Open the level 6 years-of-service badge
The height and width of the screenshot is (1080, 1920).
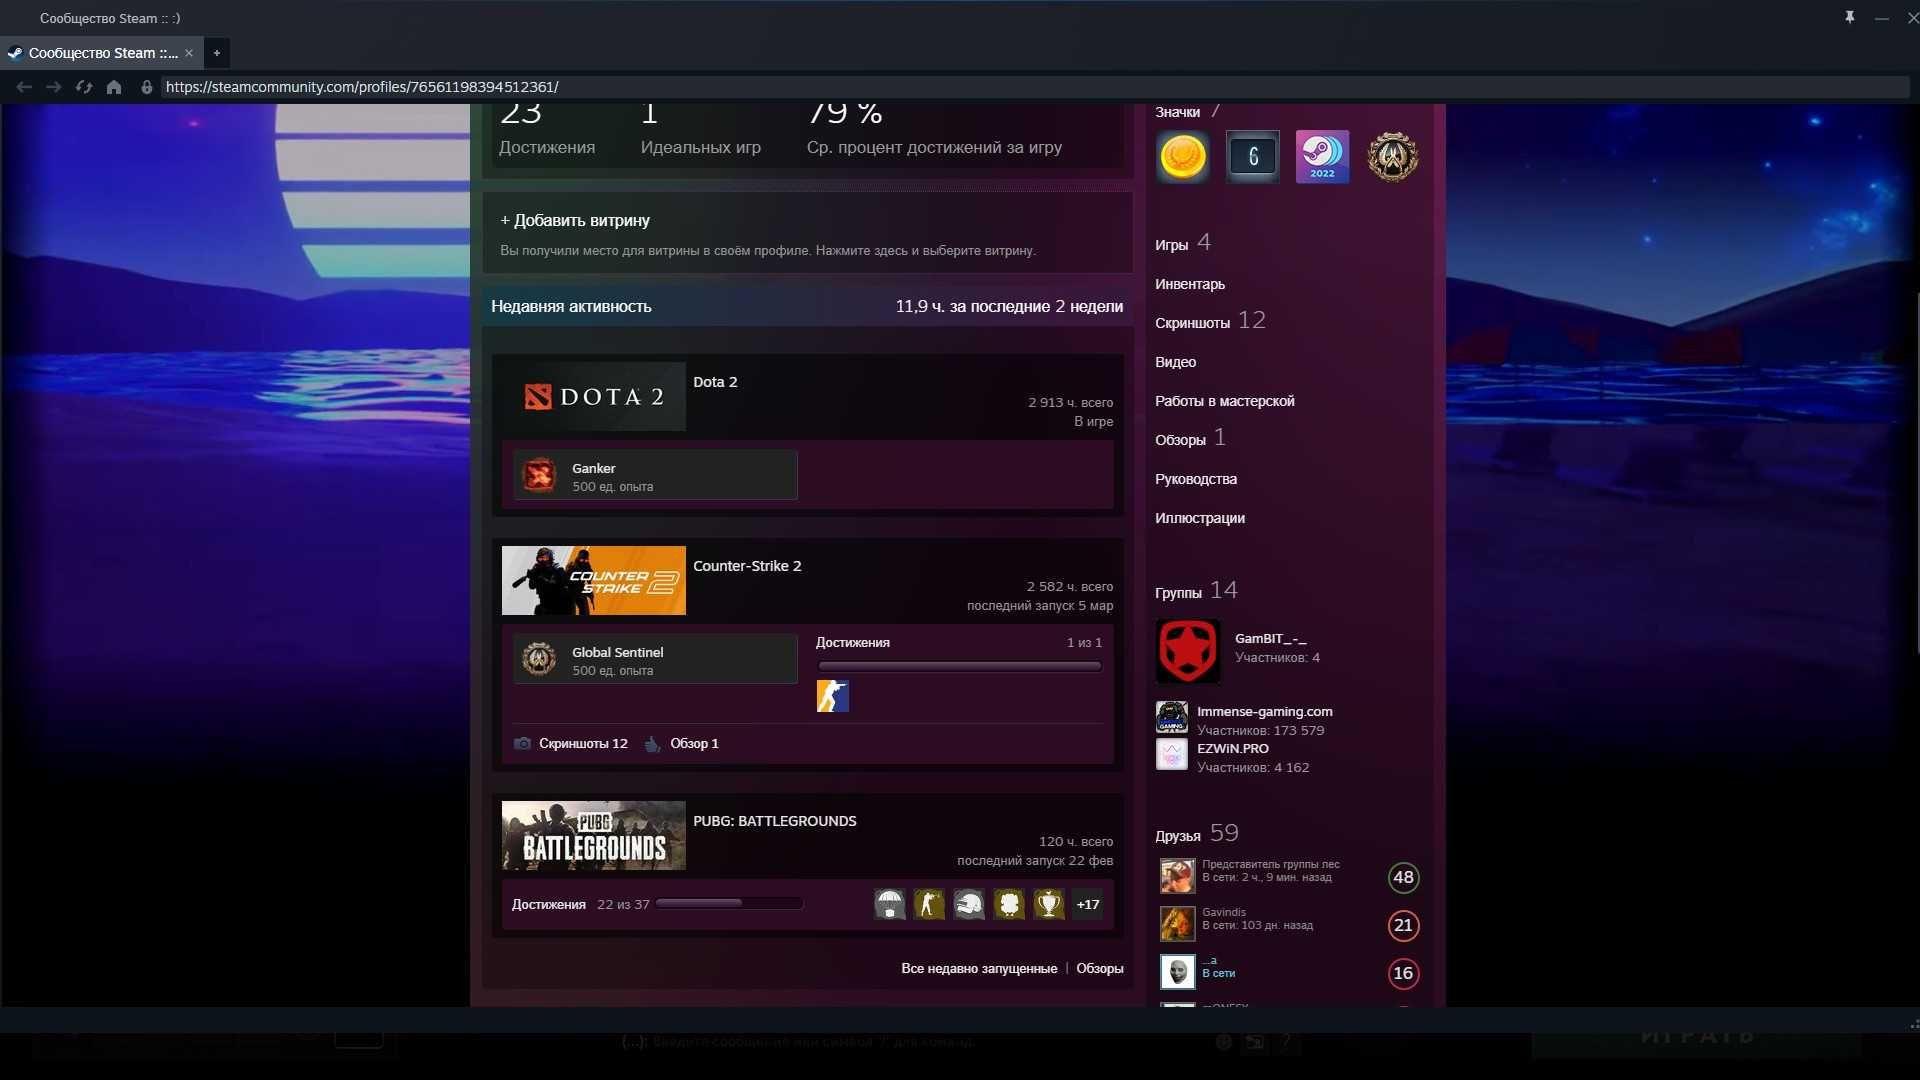coord(1253,157)
